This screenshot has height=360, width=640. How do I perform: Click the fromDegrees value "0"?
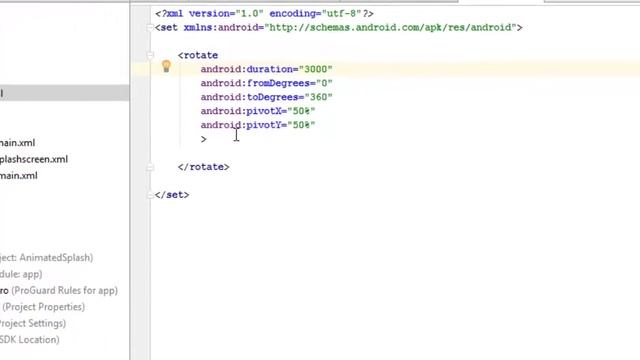[x=324, y=83]
